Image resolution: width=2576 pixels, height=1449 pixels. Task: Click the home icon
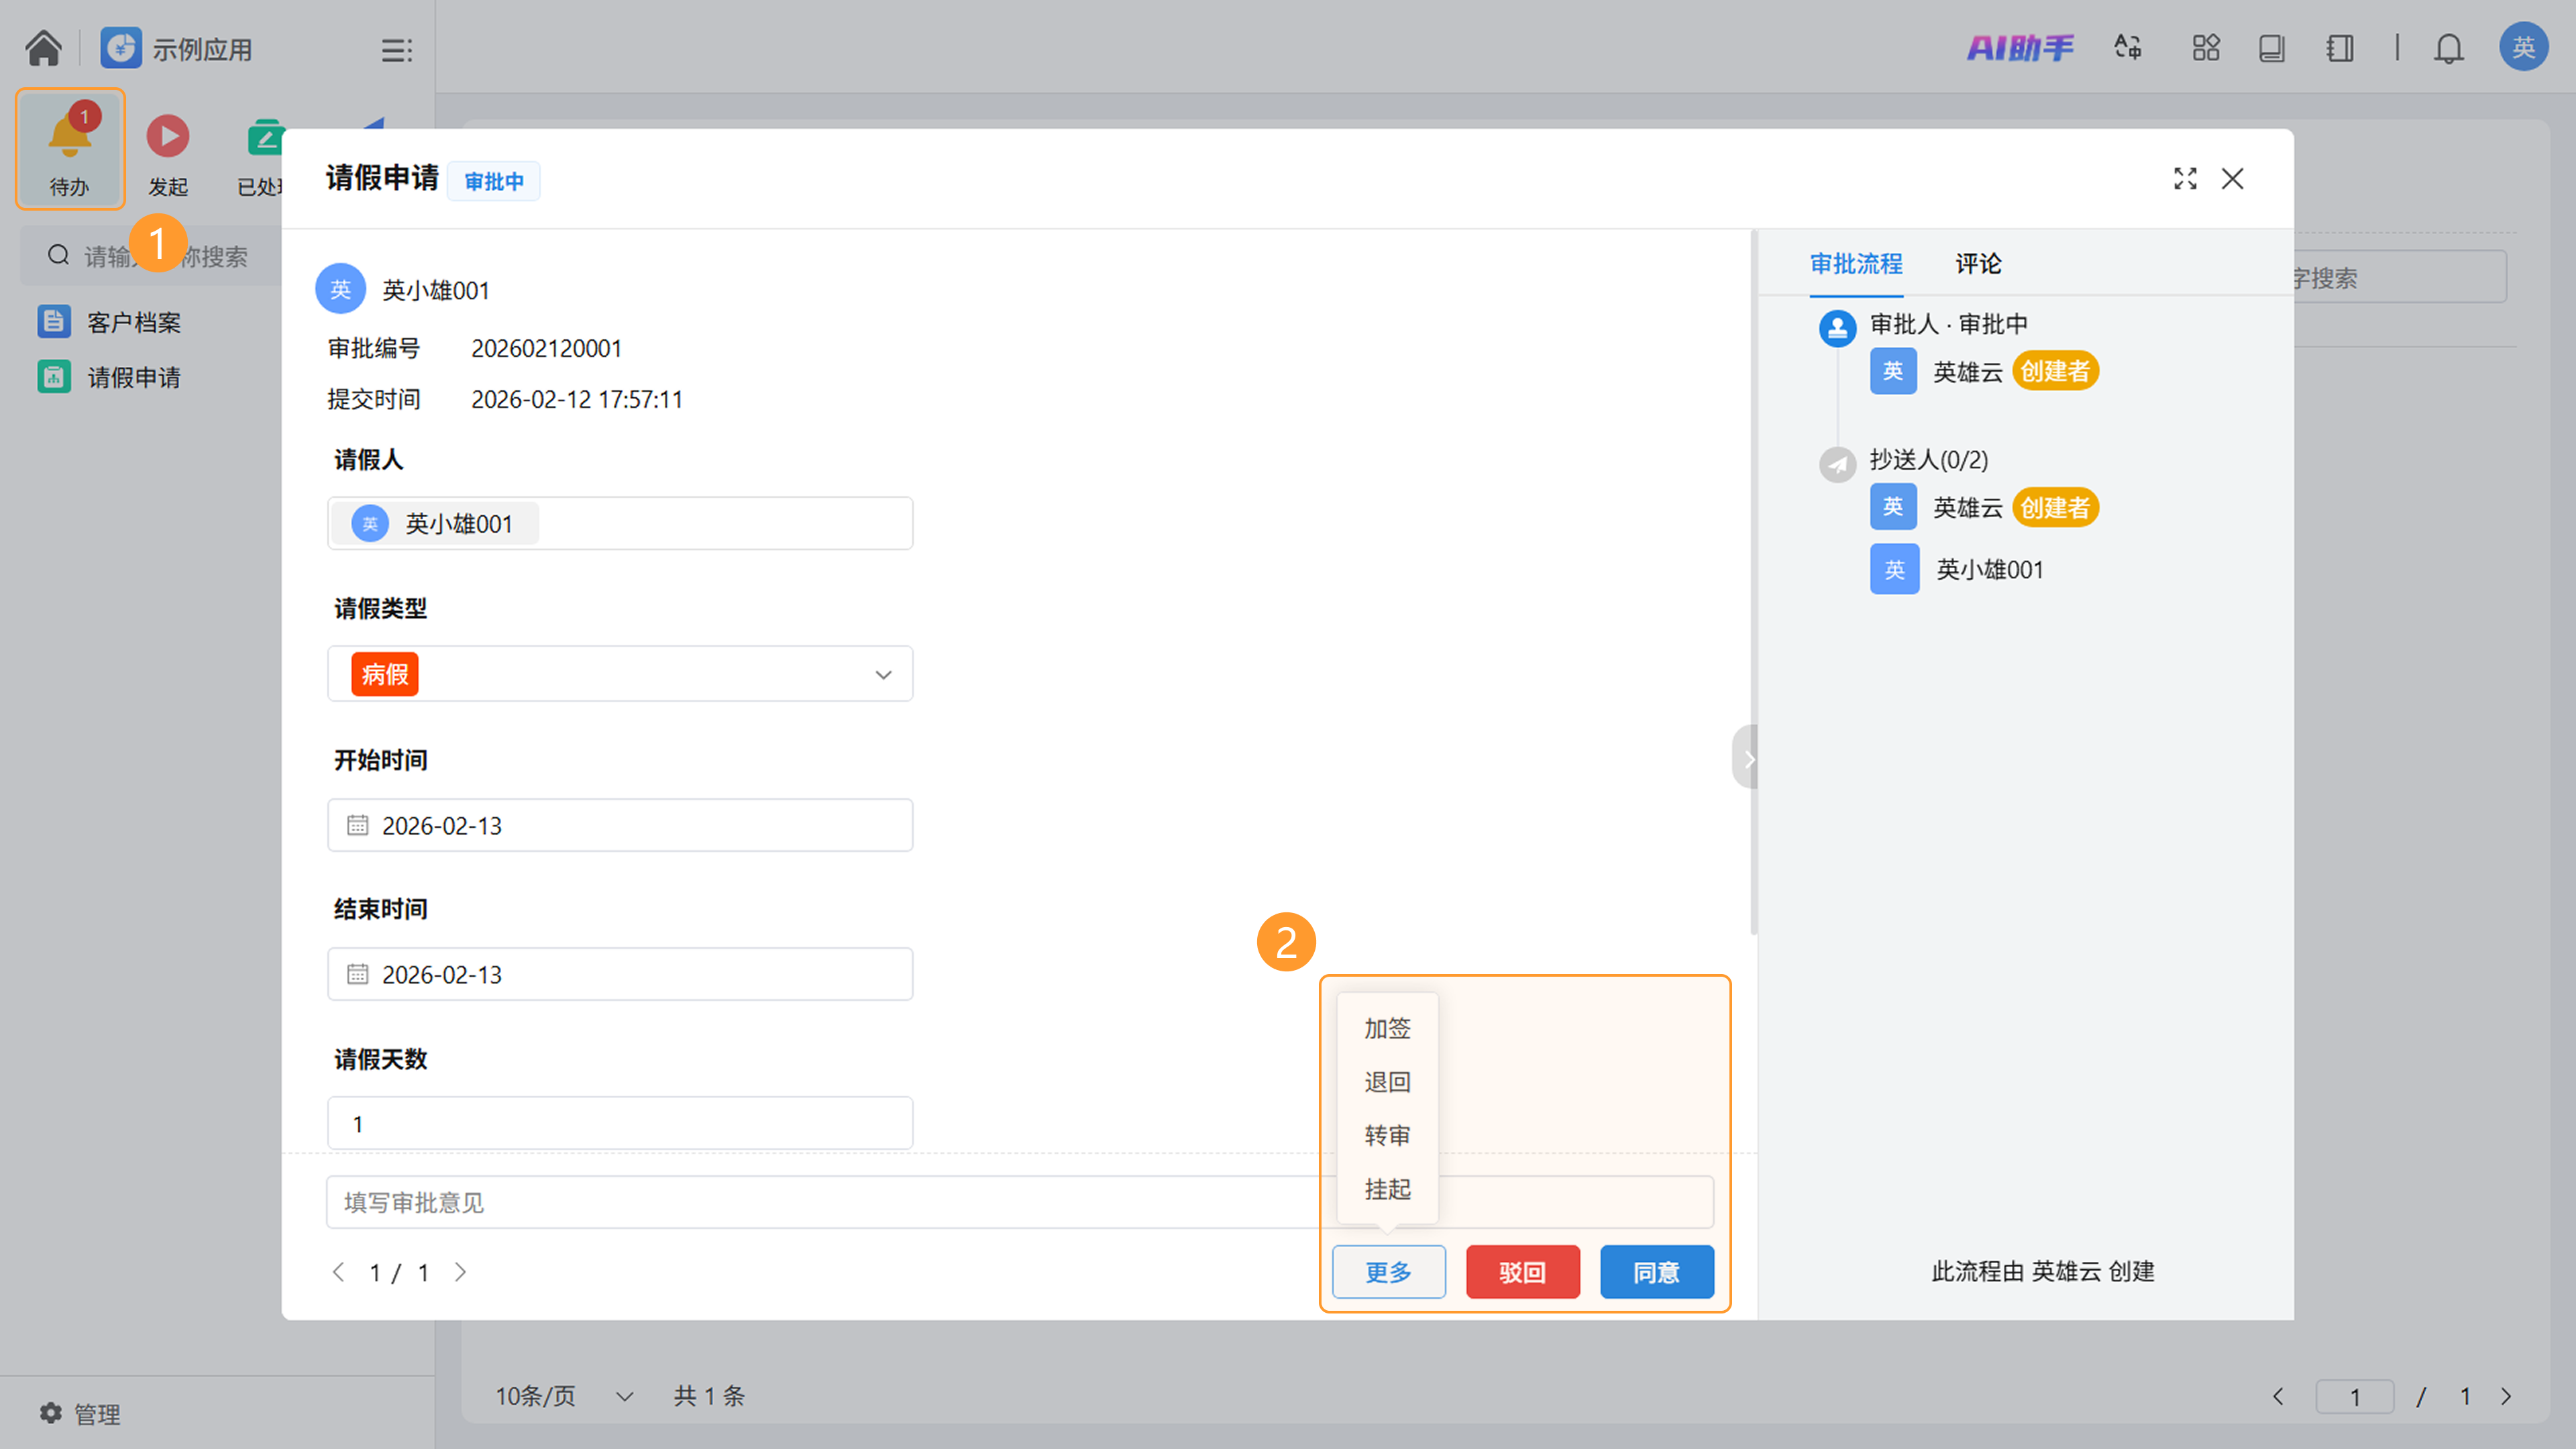[x=43, y=48]
